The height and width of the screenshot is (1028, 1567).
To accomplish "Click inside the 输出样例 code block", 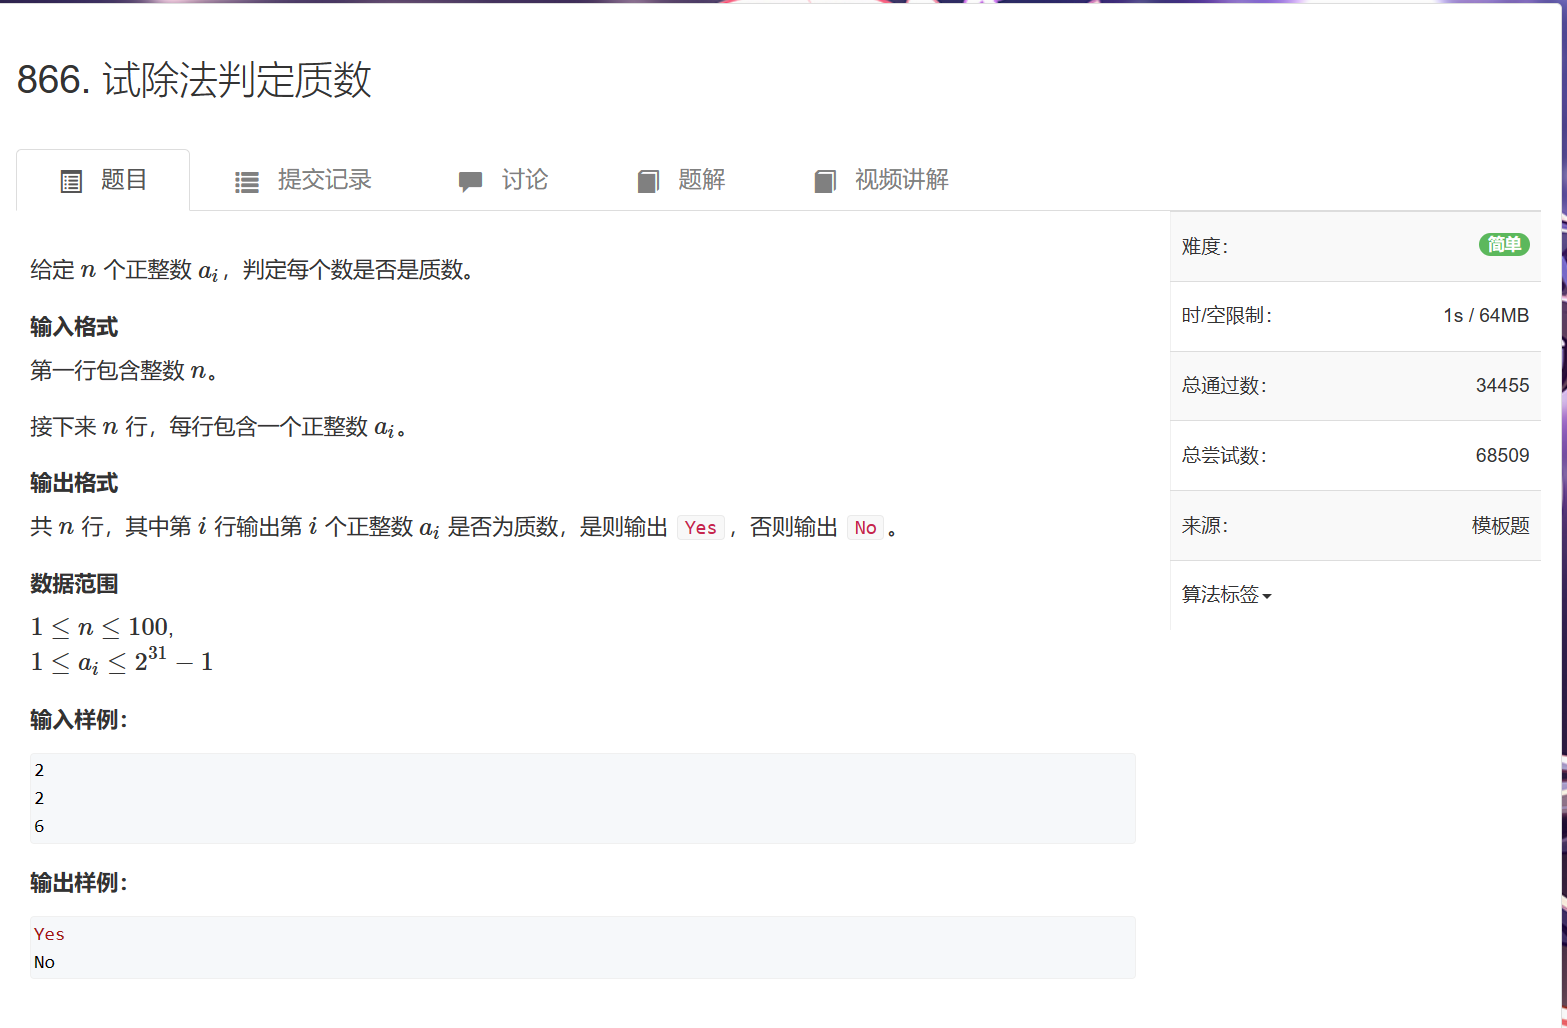I will point(582,947).
